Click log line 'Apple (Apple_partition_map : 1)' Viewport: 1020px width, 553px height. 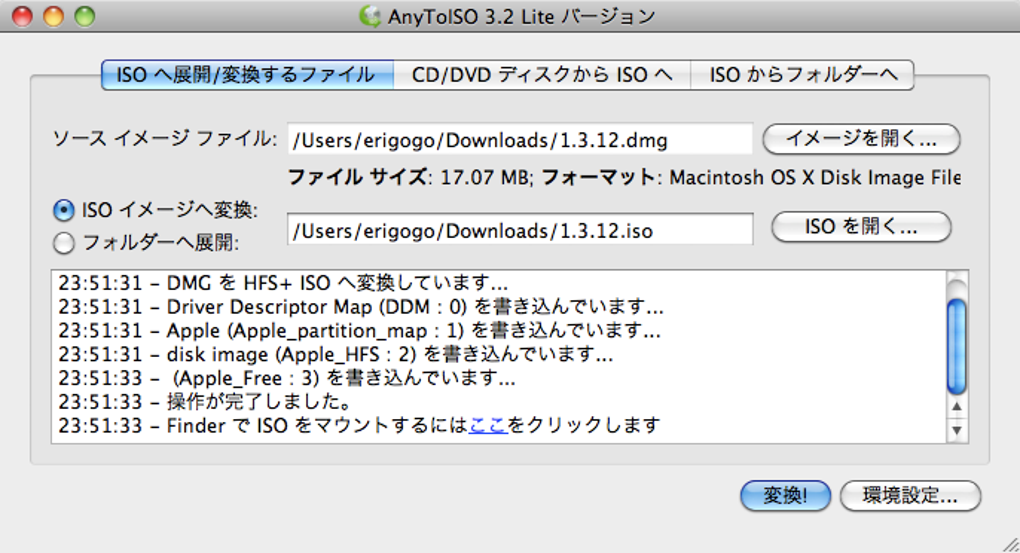pos(359,330)
